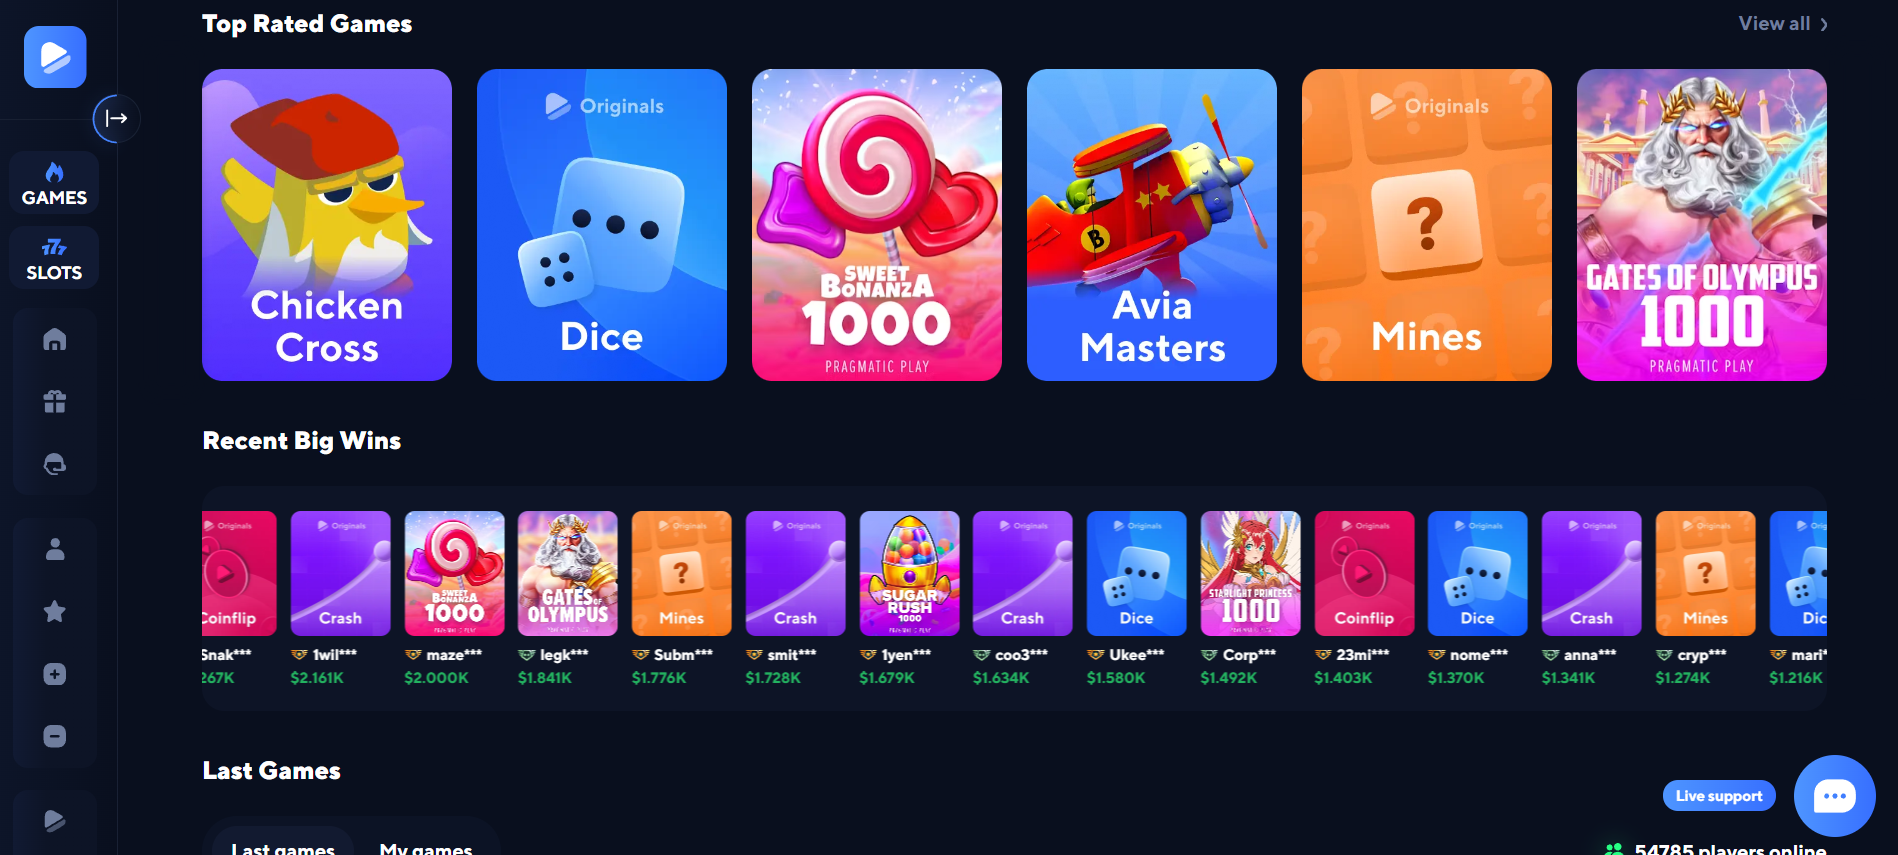1898x855 pixels.
Task: Switch to the My games tab
Action: [426, 848]
